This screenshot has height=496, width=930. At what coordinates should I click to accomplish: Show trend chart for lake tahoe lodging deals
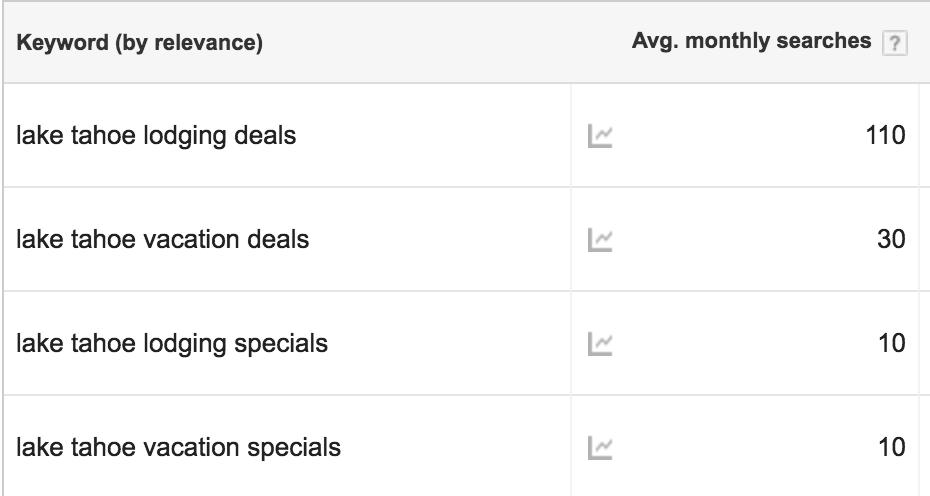600,136
